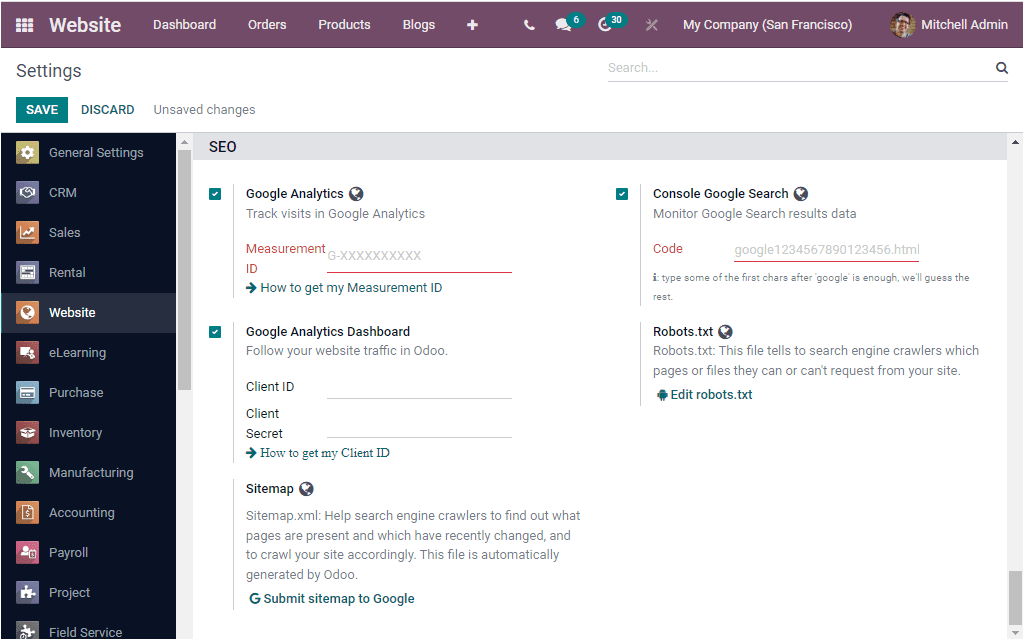Open the apps menu grid
The height and width of the screenshot is (640, 1024).
point(23,24)
